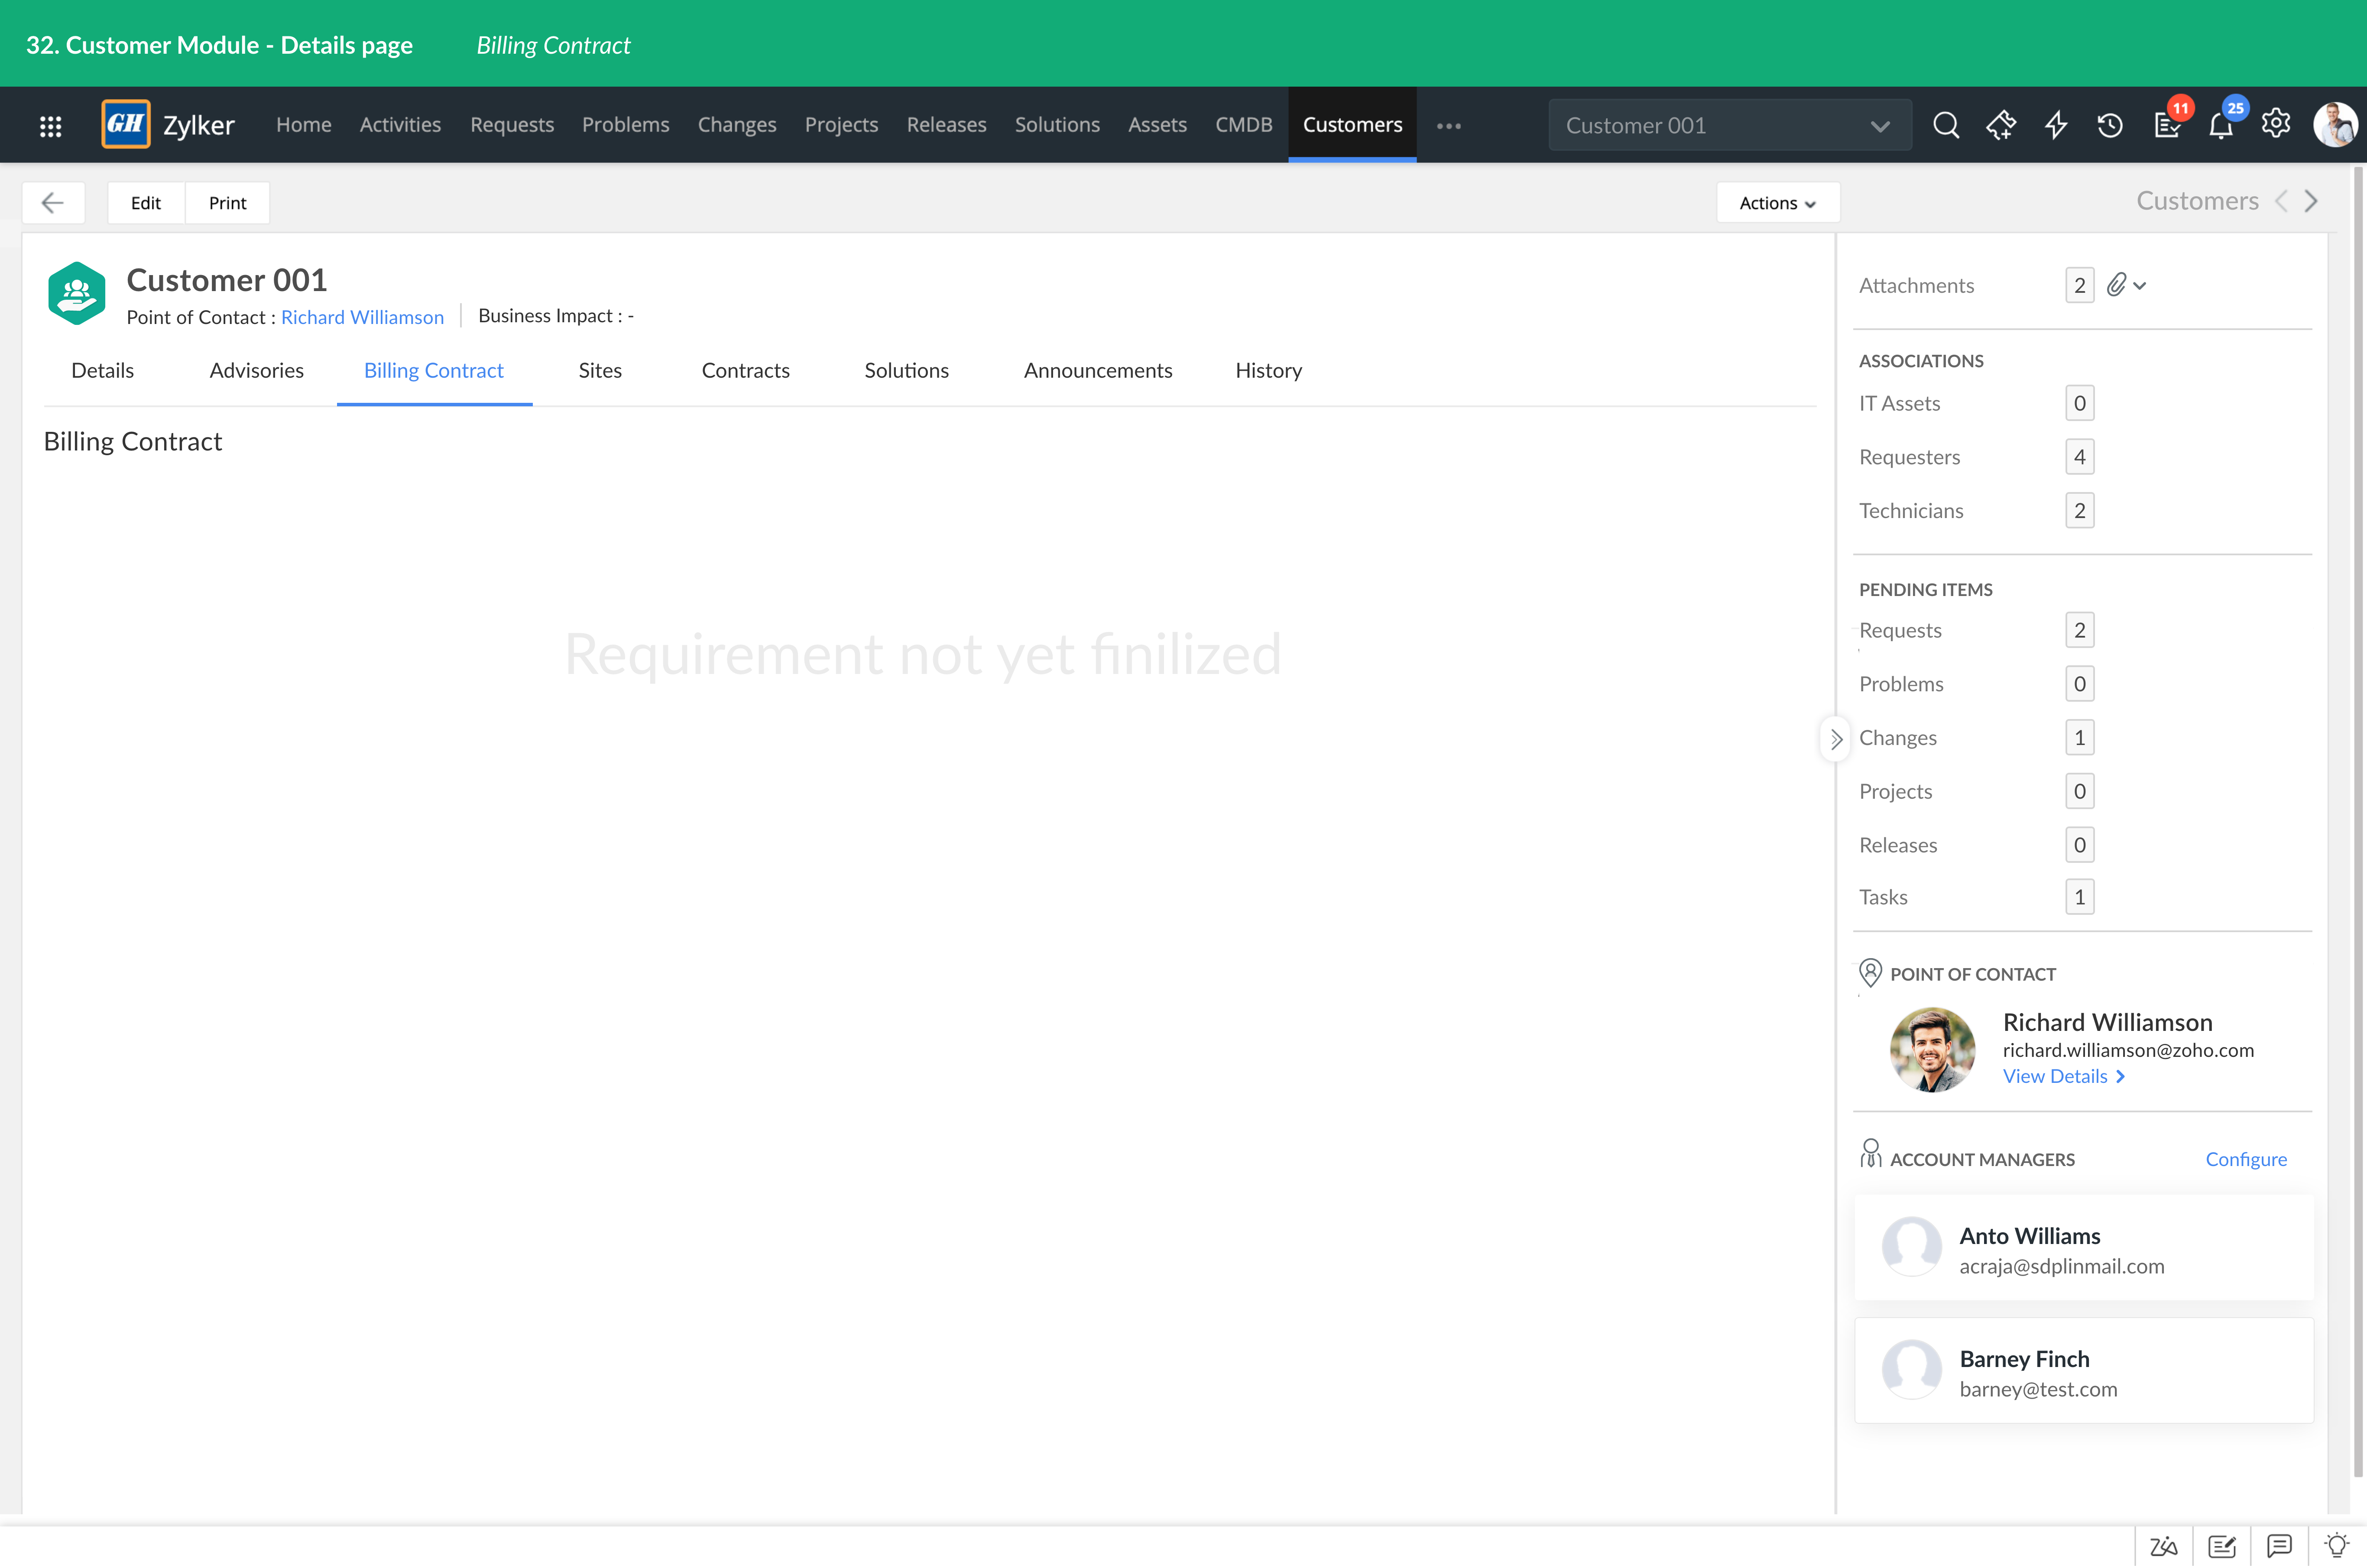
Task: Open pending Changes count 1
Action: [2079, 738]
